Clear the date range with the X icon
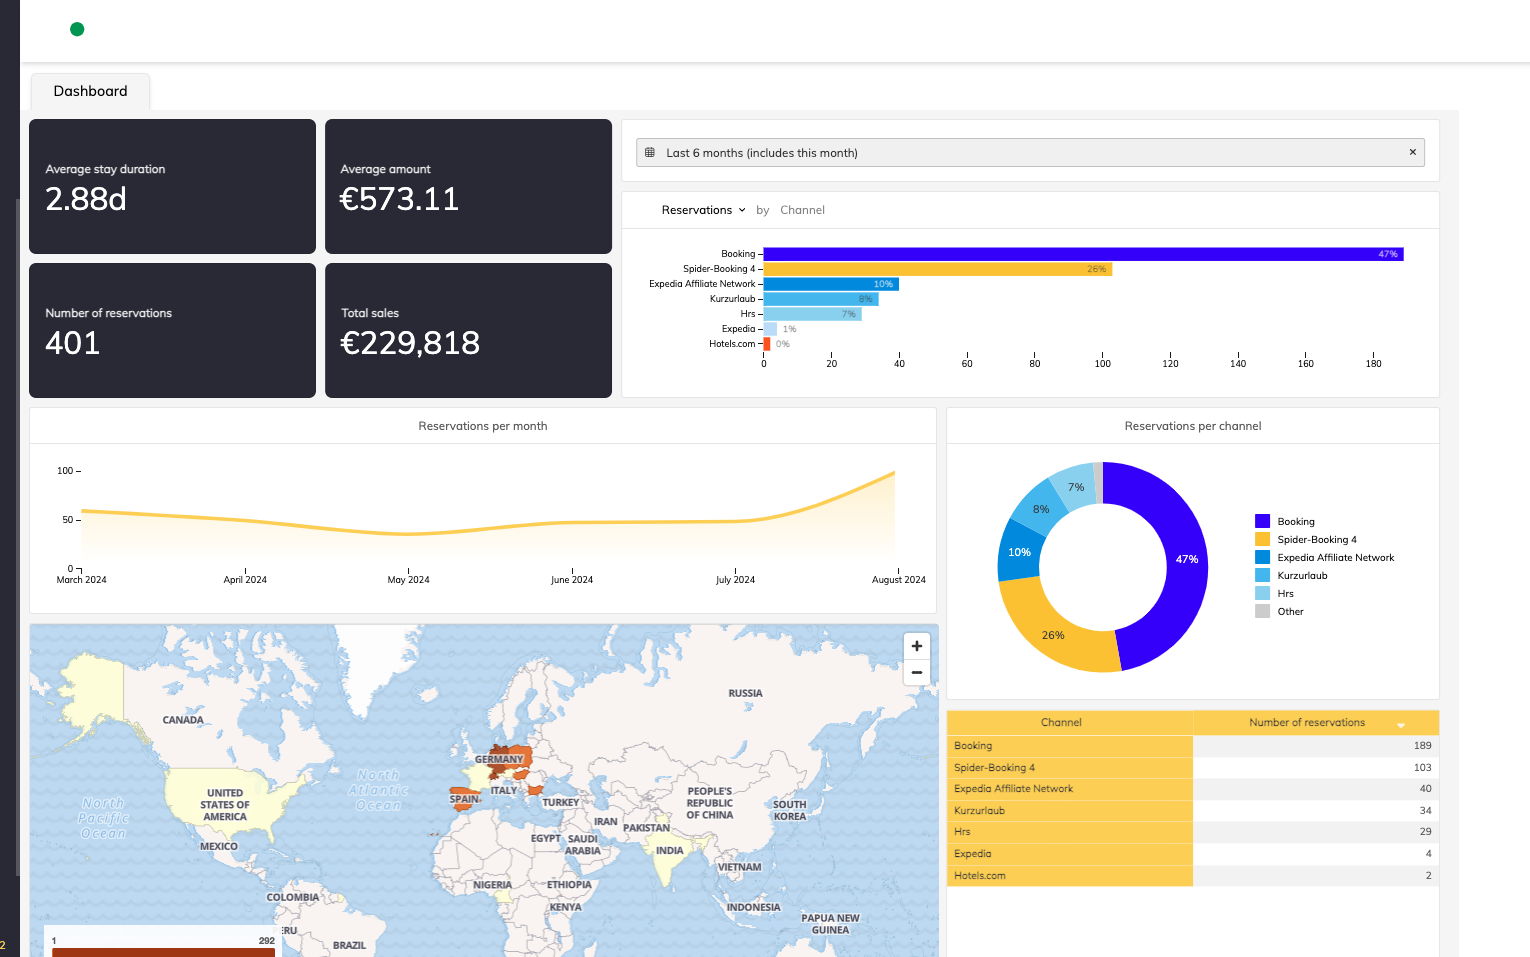Viewport: 1530px width, 957px height. click(1412, 152)
